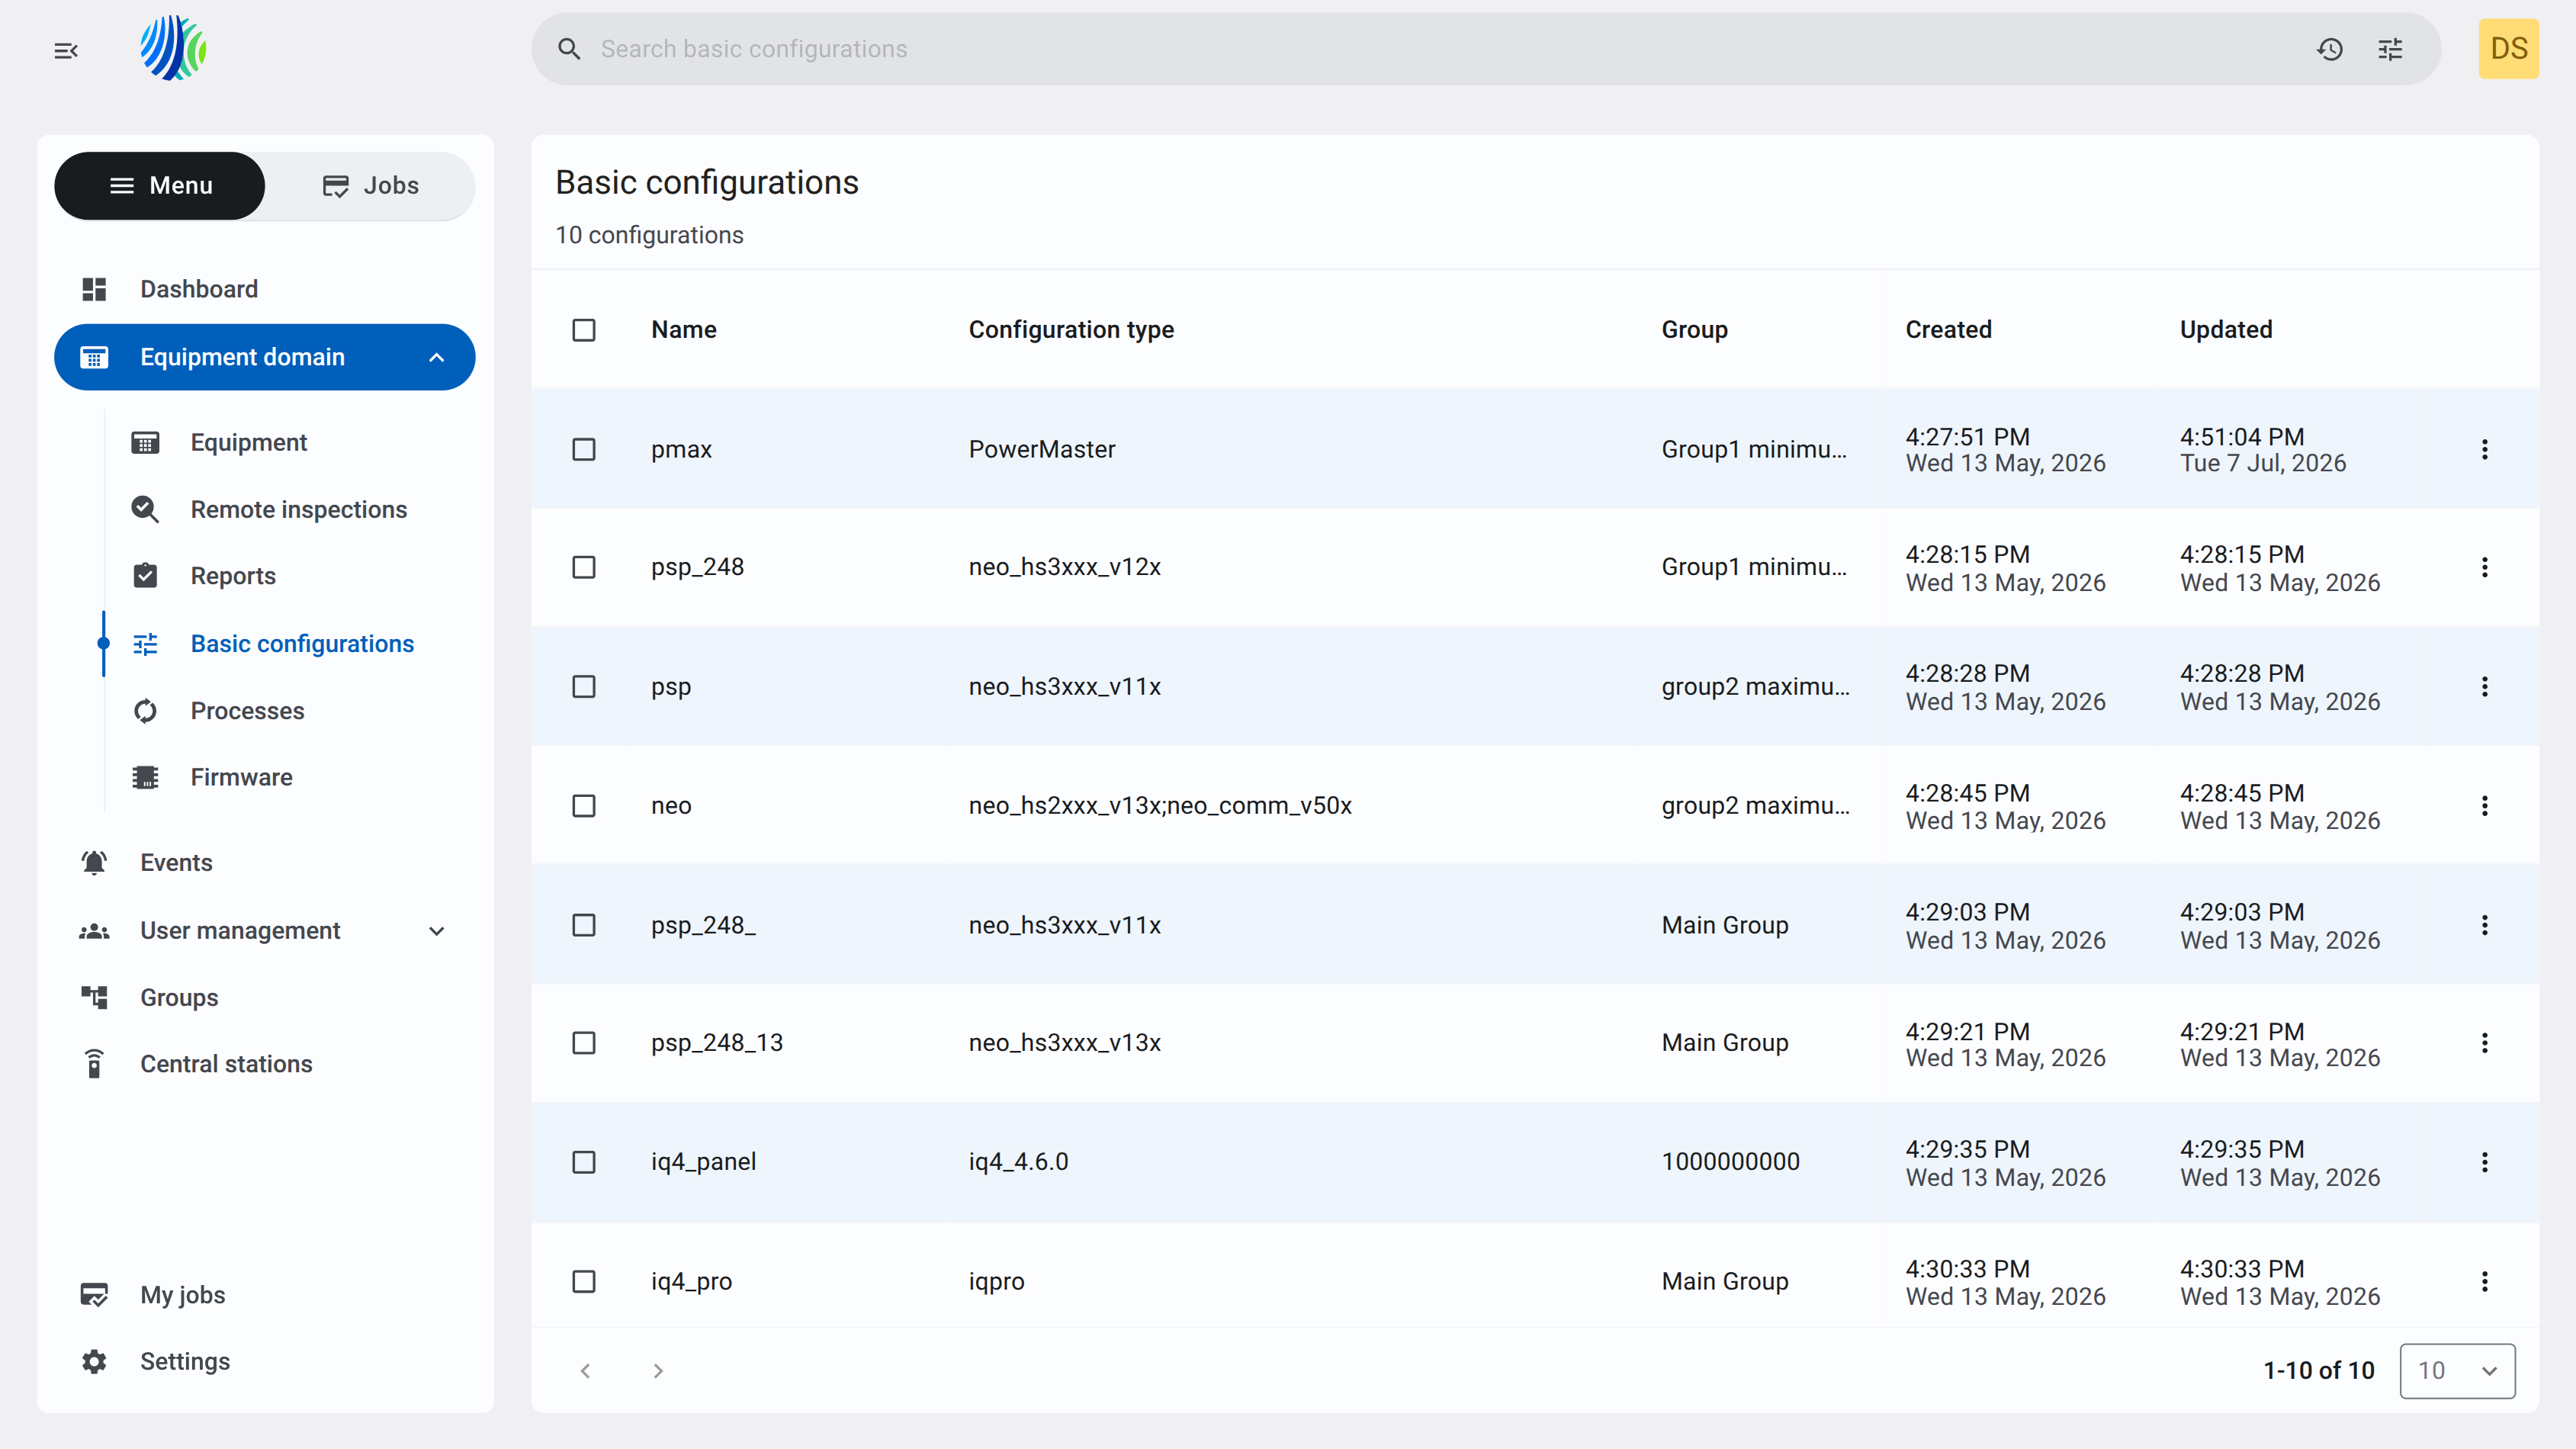2576x1449 pixels.
Task: Check the psp_248_13 row checkbox
Action: click(584, 1044)
